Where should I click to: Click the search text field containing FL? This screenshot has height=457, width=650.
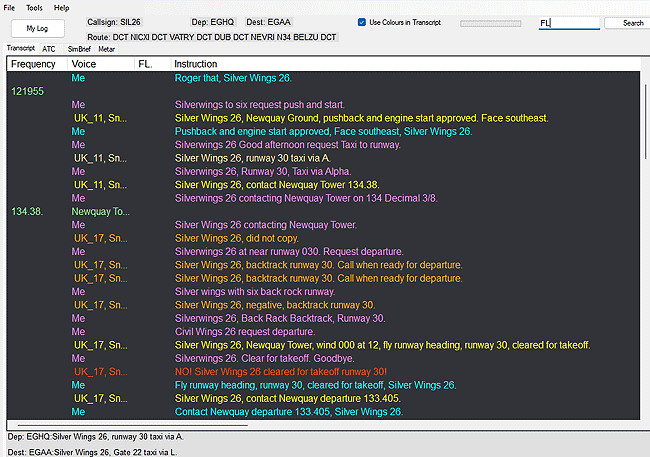point(569,22)
